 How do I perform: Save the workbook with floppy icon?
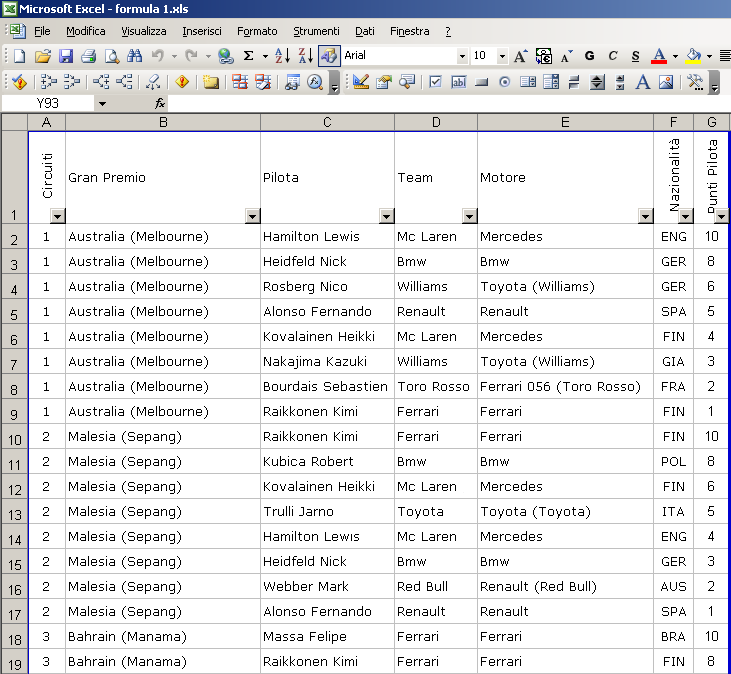click(x=66, y=56)
